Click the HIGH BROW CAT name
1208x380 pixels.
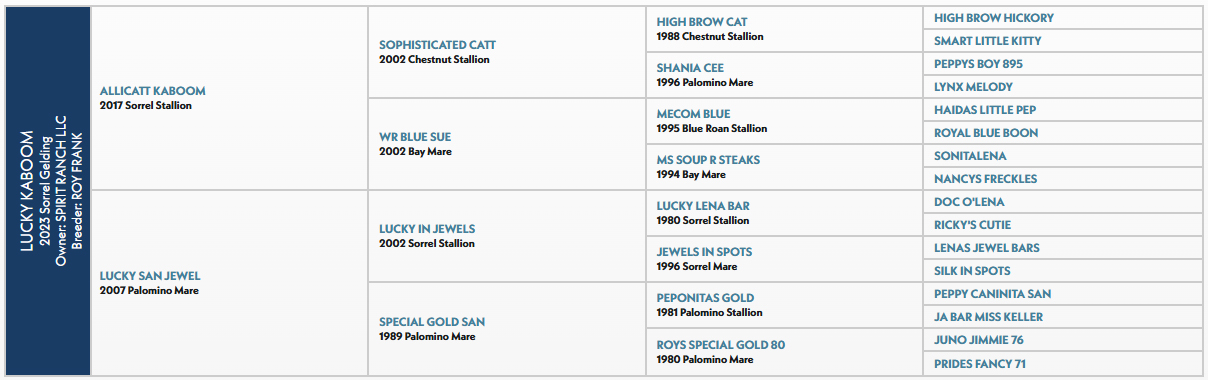702,22
